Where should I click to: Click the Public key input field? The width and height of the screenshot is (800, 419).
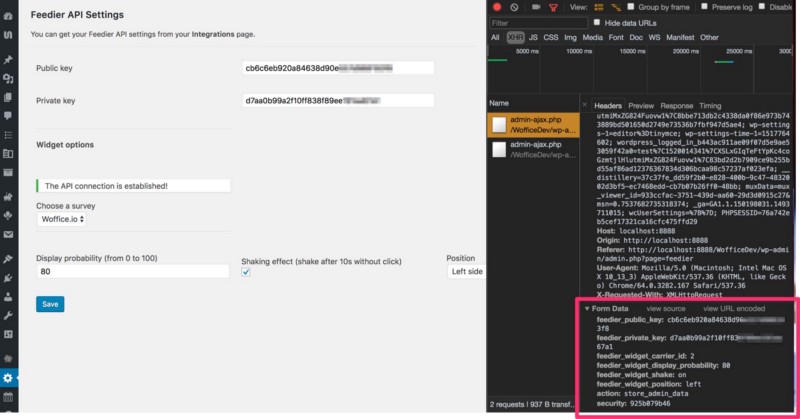[x=338, y=68]
